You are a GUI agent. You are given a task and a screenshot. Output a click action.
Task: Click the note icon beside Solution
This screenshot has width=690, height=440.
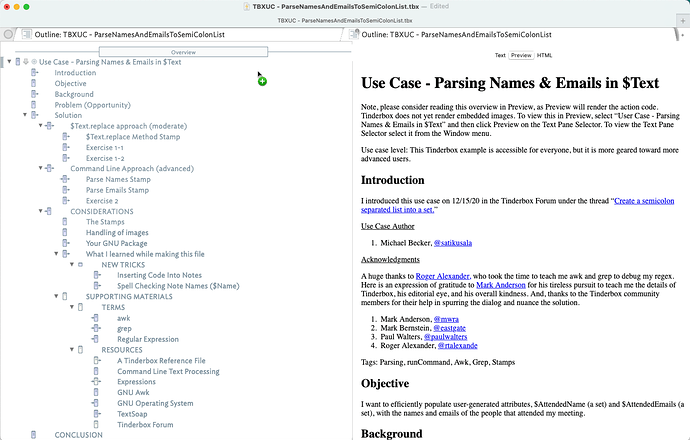tap(34, 115)
